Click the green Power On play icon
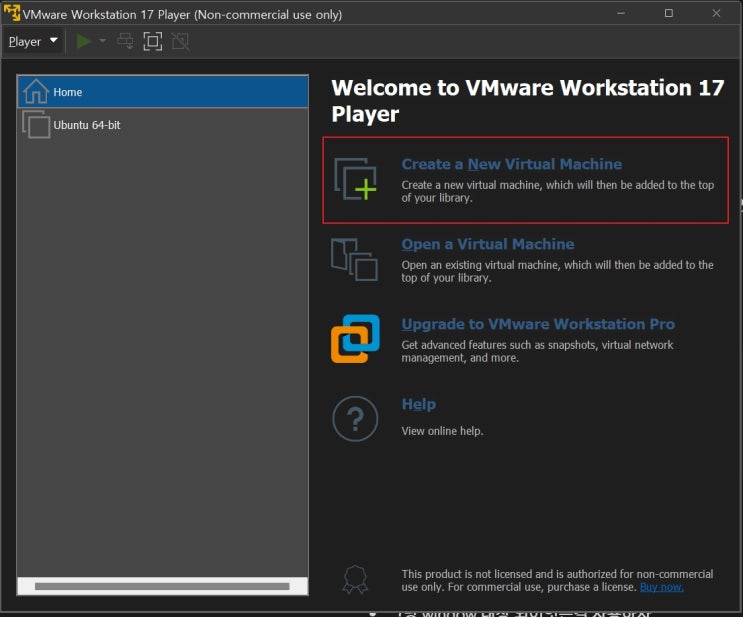743x617 pixels. 83,42
